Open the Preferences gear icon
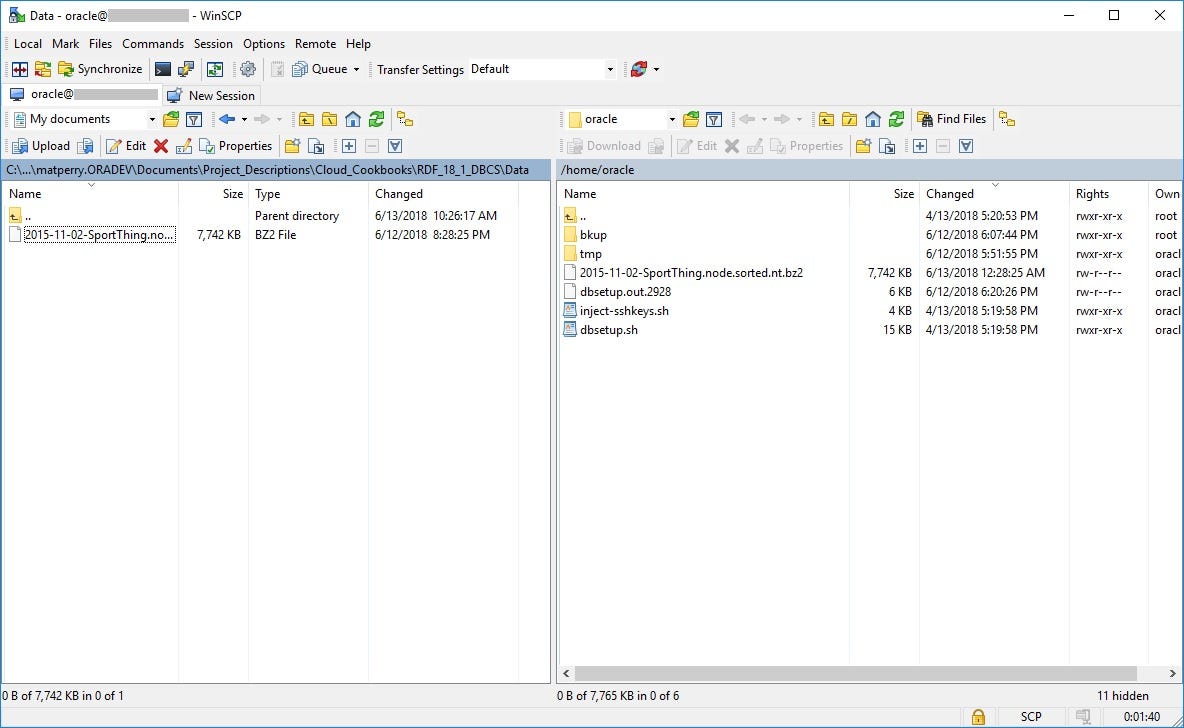Image resolution: width=1184 pixels, height=728 pixels. (248, 69)
